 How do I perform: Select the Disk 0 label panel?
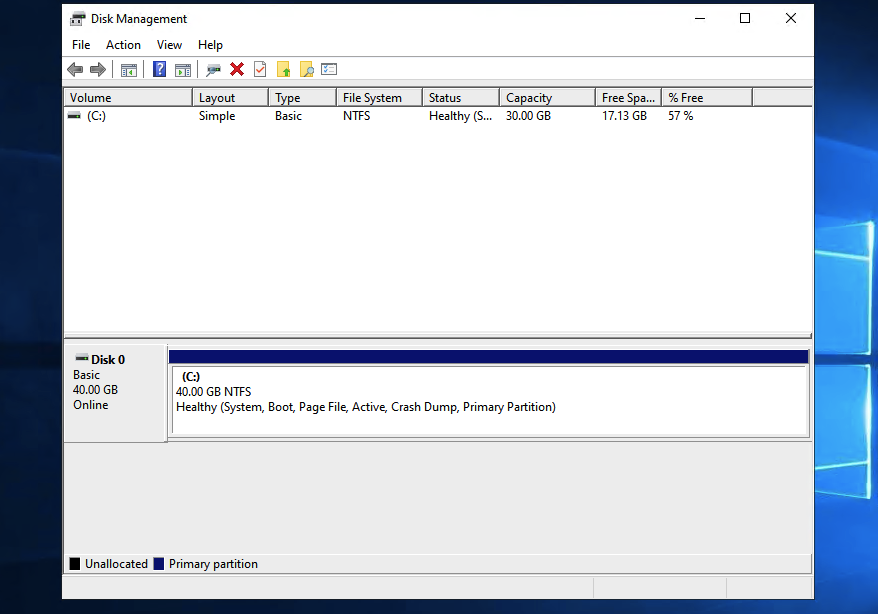(x=114, y=392)
